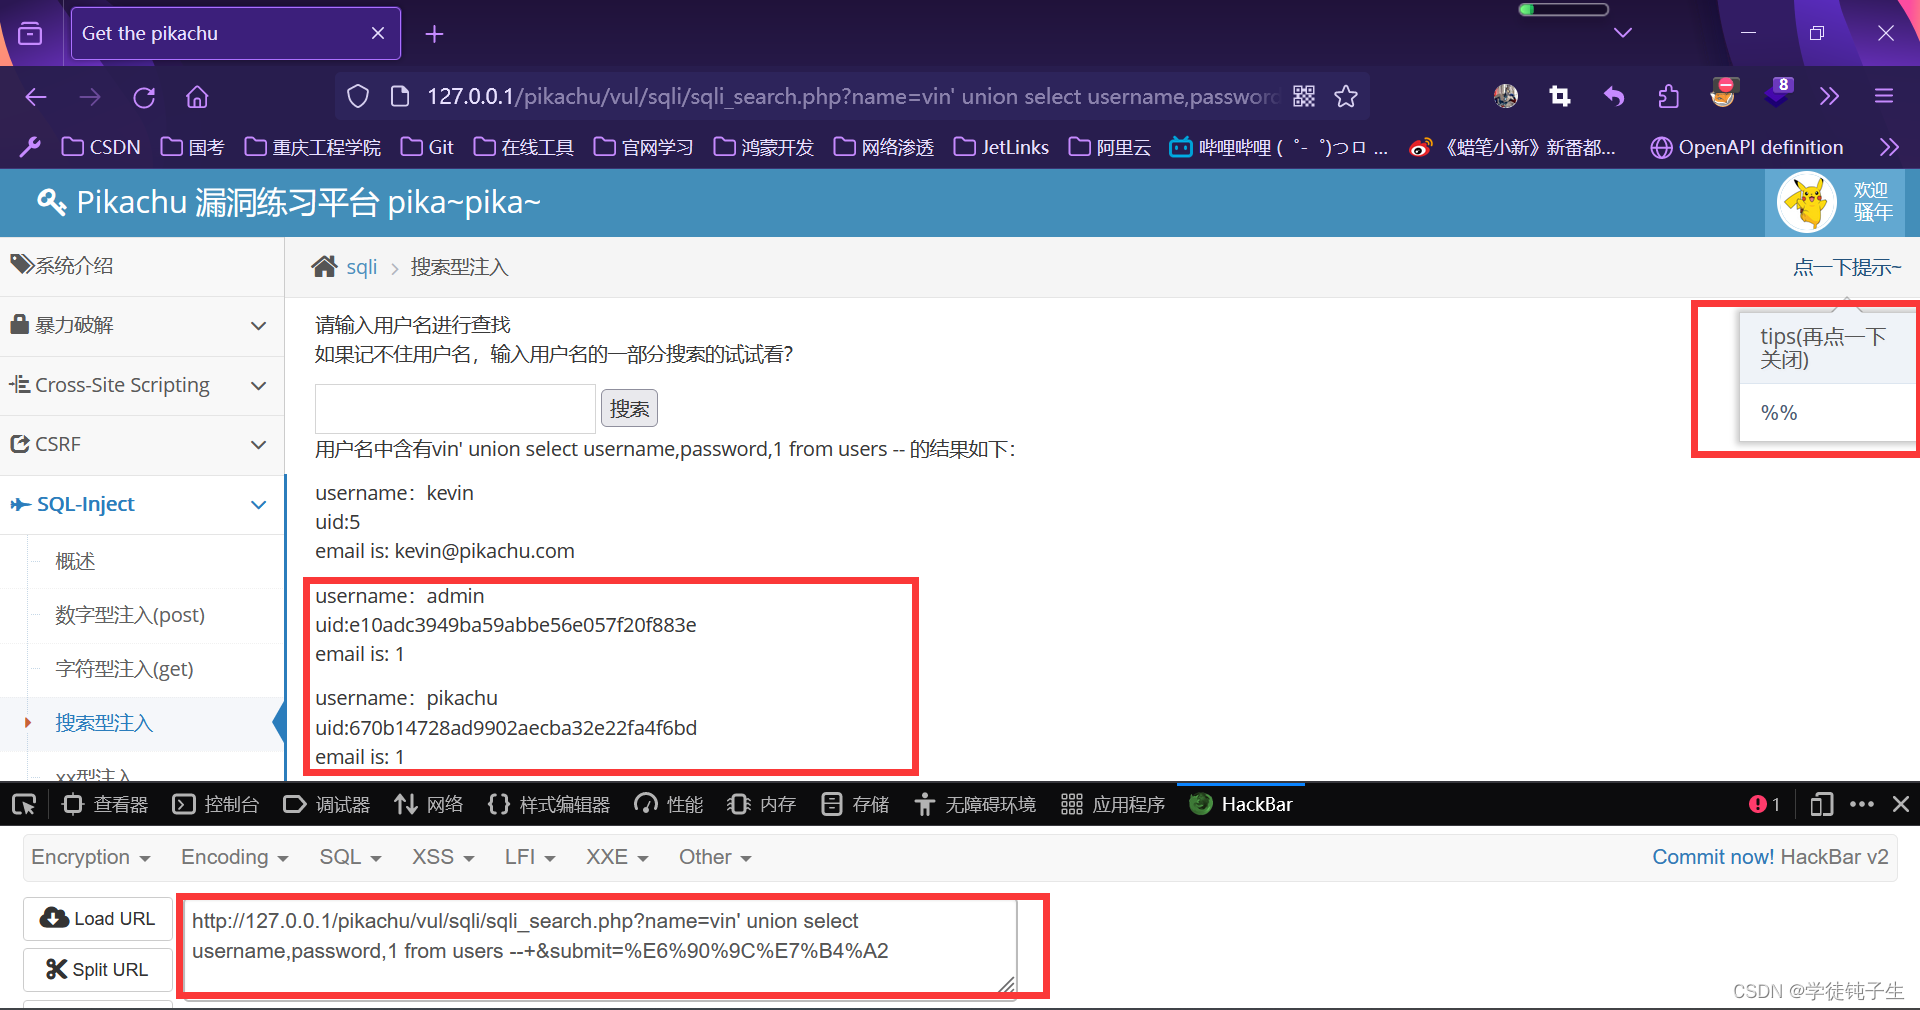Click 点一下提示~ hint link
Screen dimensions: 1920x1010
click(1847, 267)
